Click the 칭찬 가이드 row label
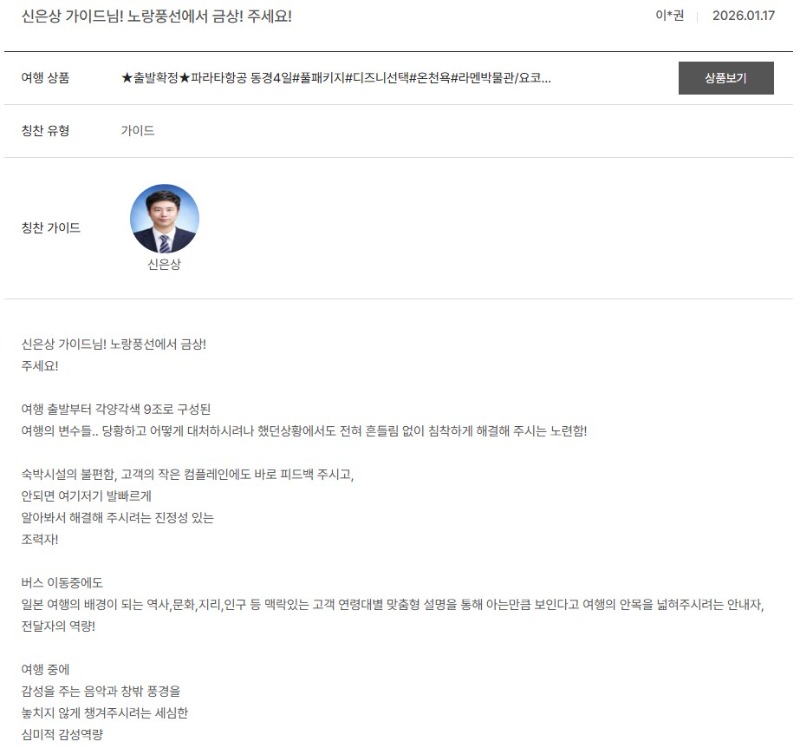Image resolution: width=800 pixels, height=748 pixels. (x=51, y=228)
